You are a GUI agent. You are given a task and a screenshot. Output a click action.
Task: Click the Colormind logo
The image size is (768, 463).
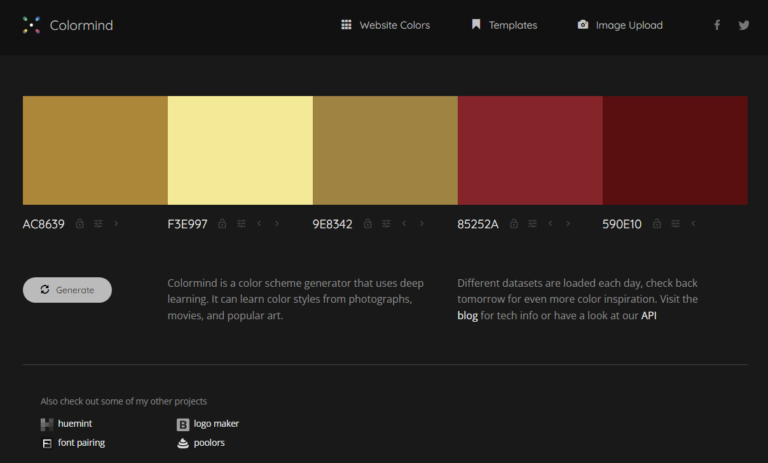pyautogui.click(x=67, y=25)
